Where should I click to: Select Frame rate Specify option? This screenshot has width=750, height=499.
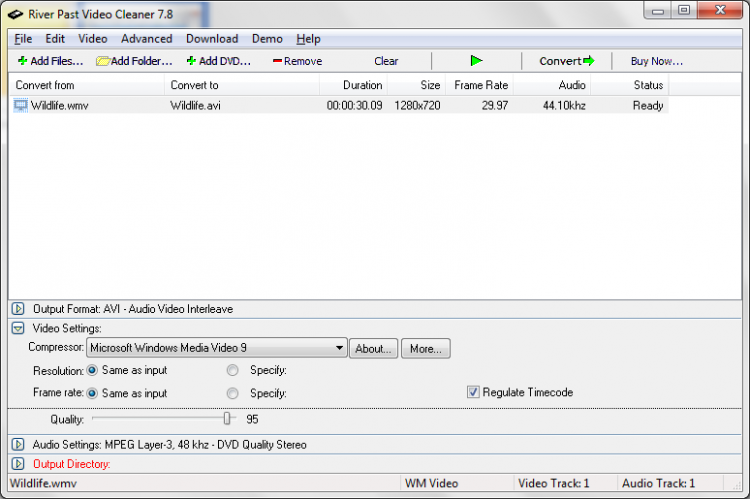[x=232, y=393]
